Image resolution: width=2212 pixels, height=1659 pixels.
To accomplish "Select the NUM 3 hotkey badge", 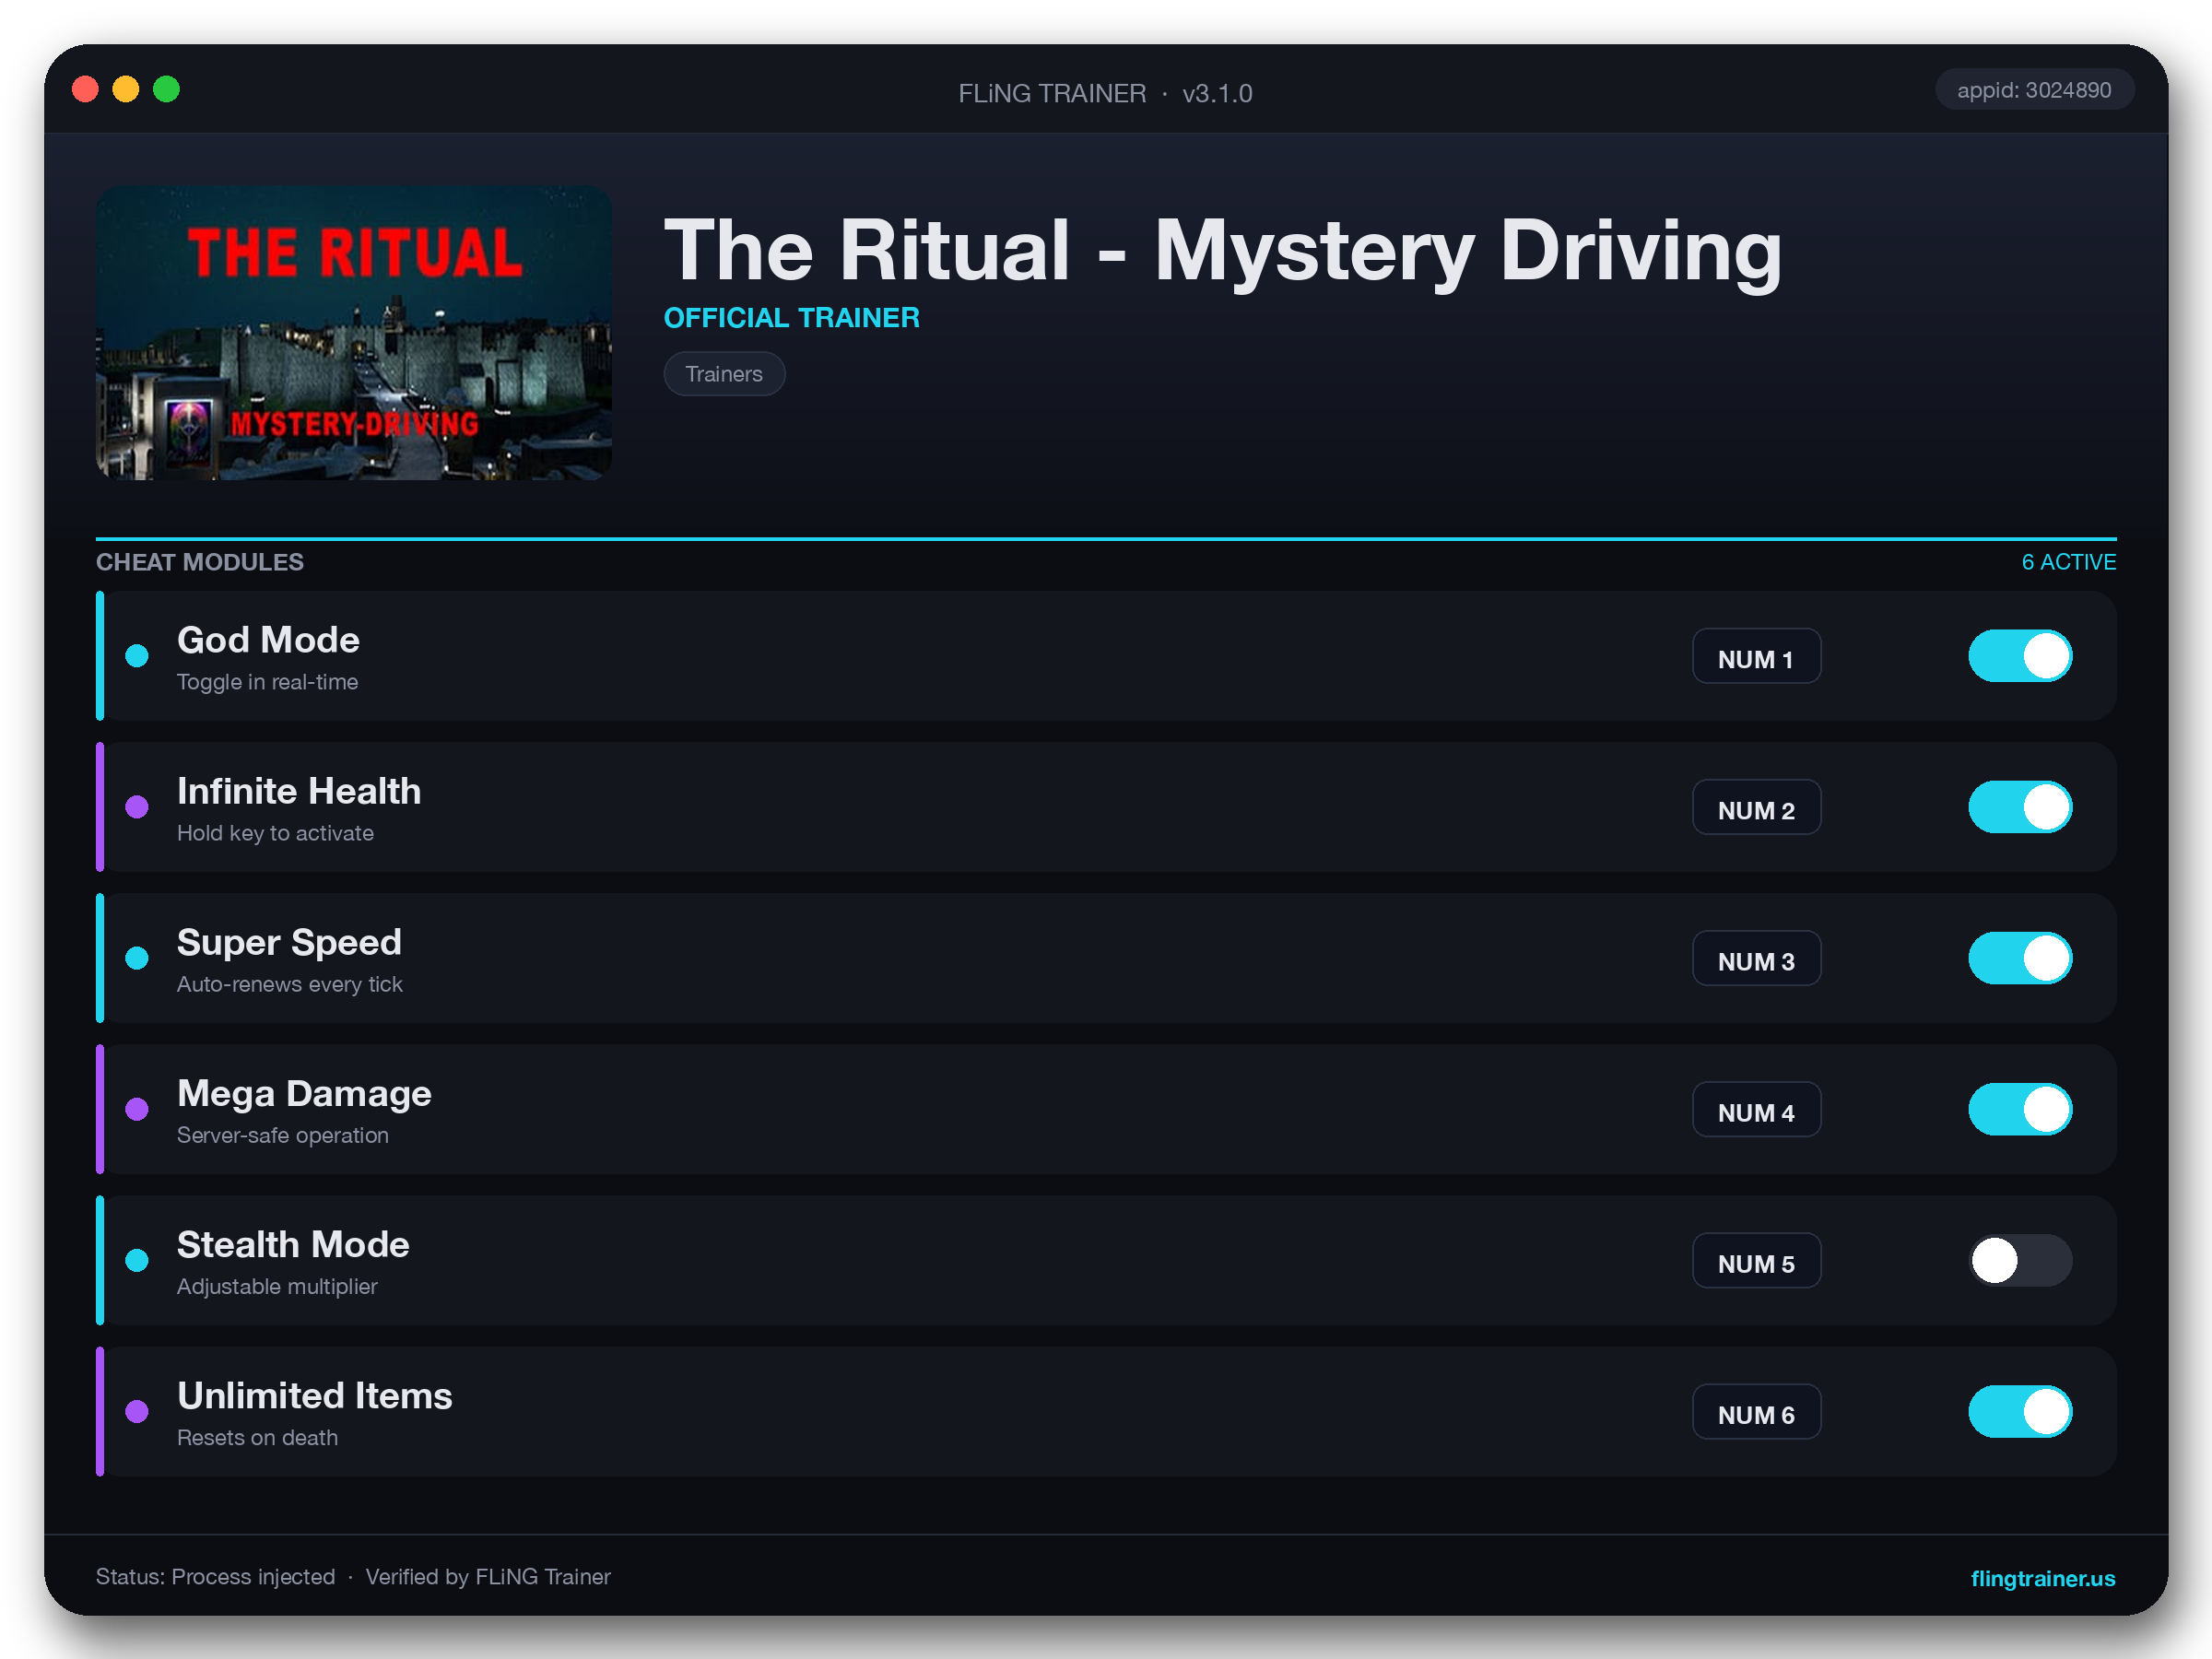I will (1756, 958).
